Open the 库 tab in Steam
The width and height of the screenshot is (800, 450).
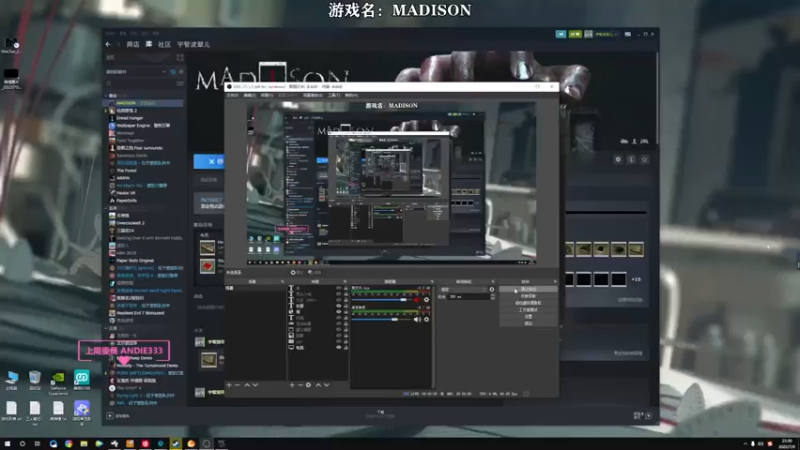(x=149, y=44)
